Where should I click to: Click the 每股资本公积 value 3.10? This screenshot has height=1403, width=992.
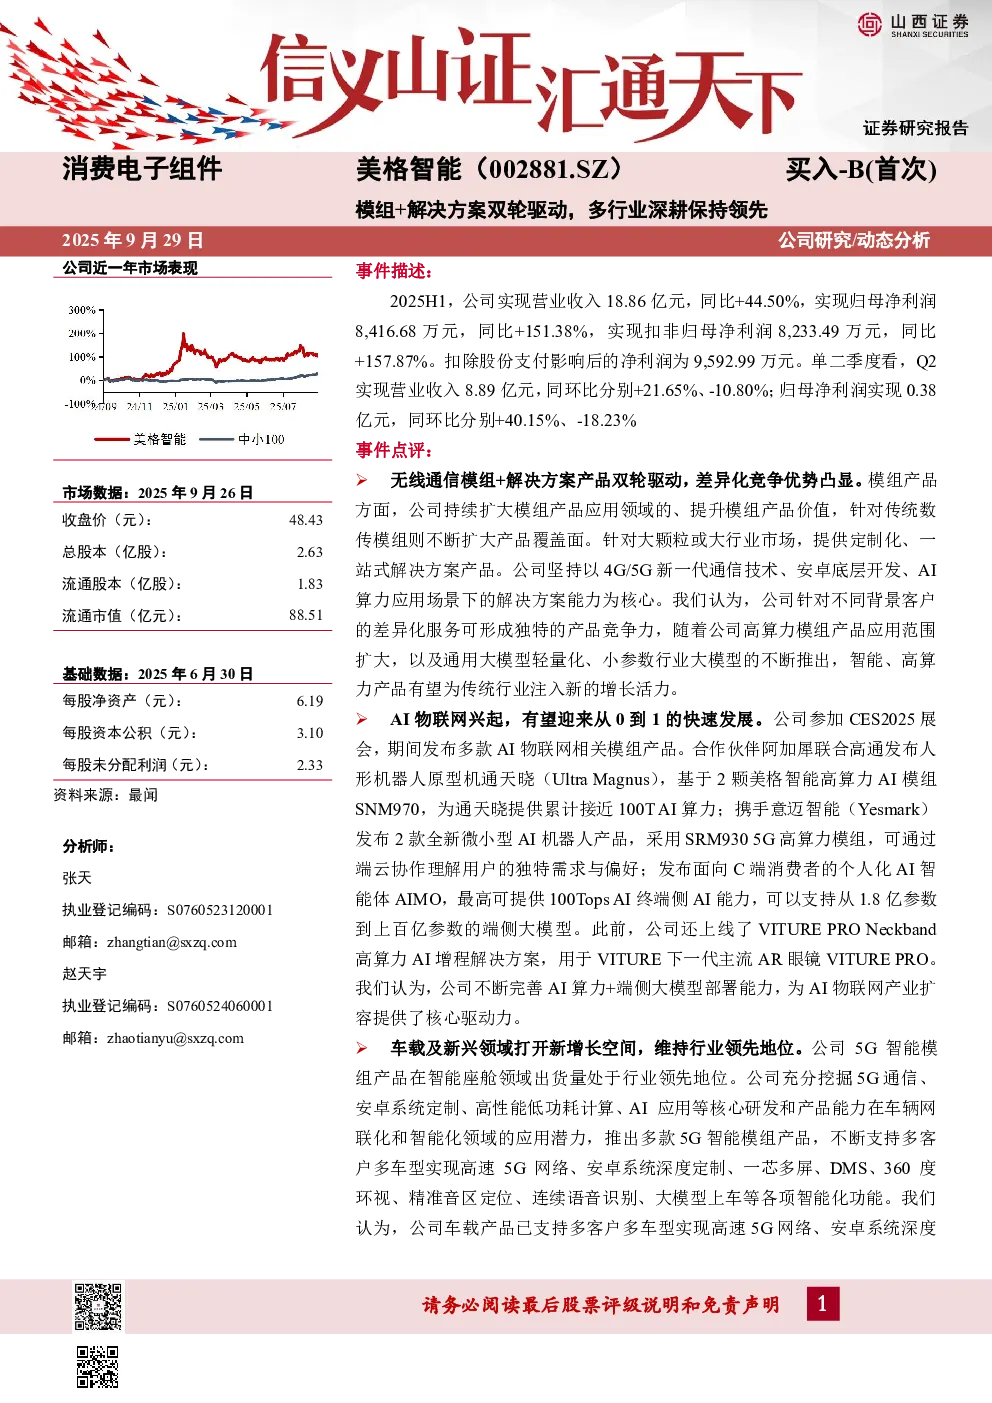(x=310, y=733)
